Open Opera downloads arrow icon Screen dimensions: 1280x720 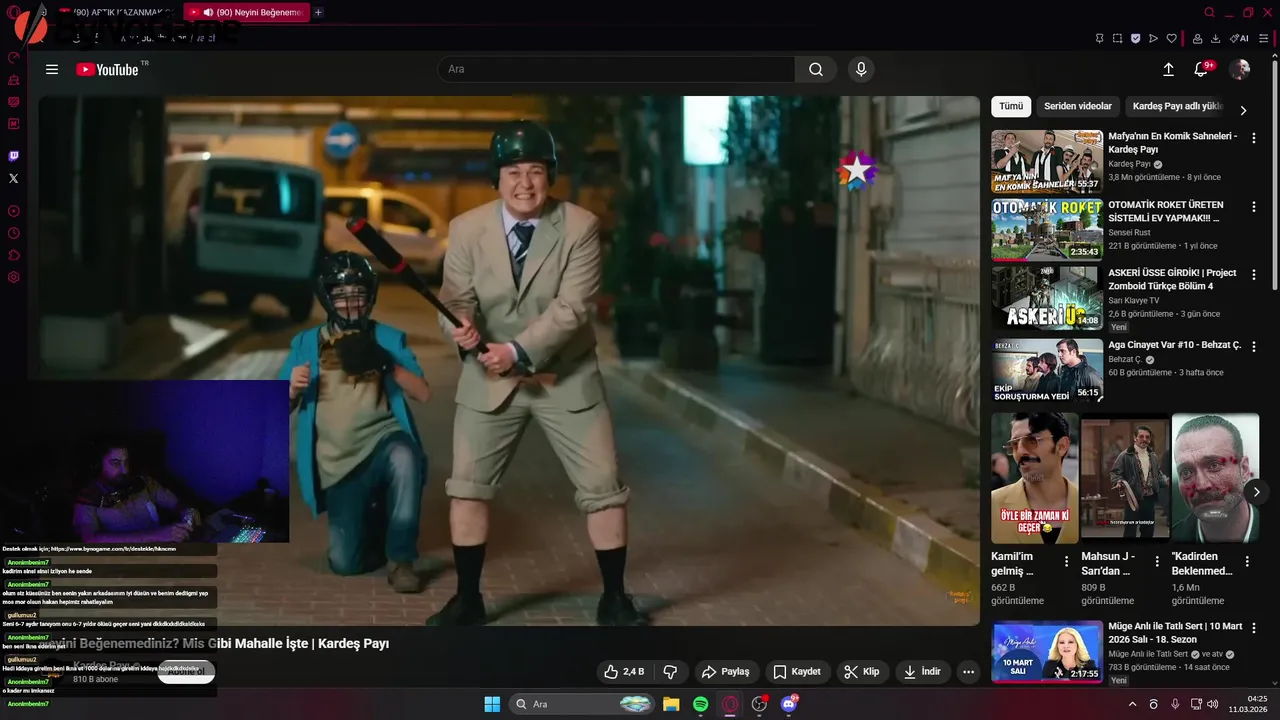pos(1215,38)
